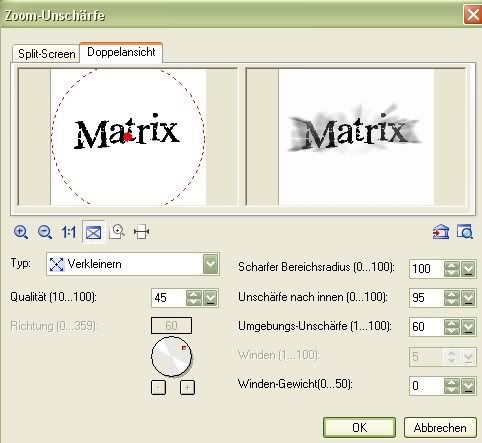The height and width of the screenshot is (443, 482).
Task: Click the Richtung value field showing 60
Action: 171,325
